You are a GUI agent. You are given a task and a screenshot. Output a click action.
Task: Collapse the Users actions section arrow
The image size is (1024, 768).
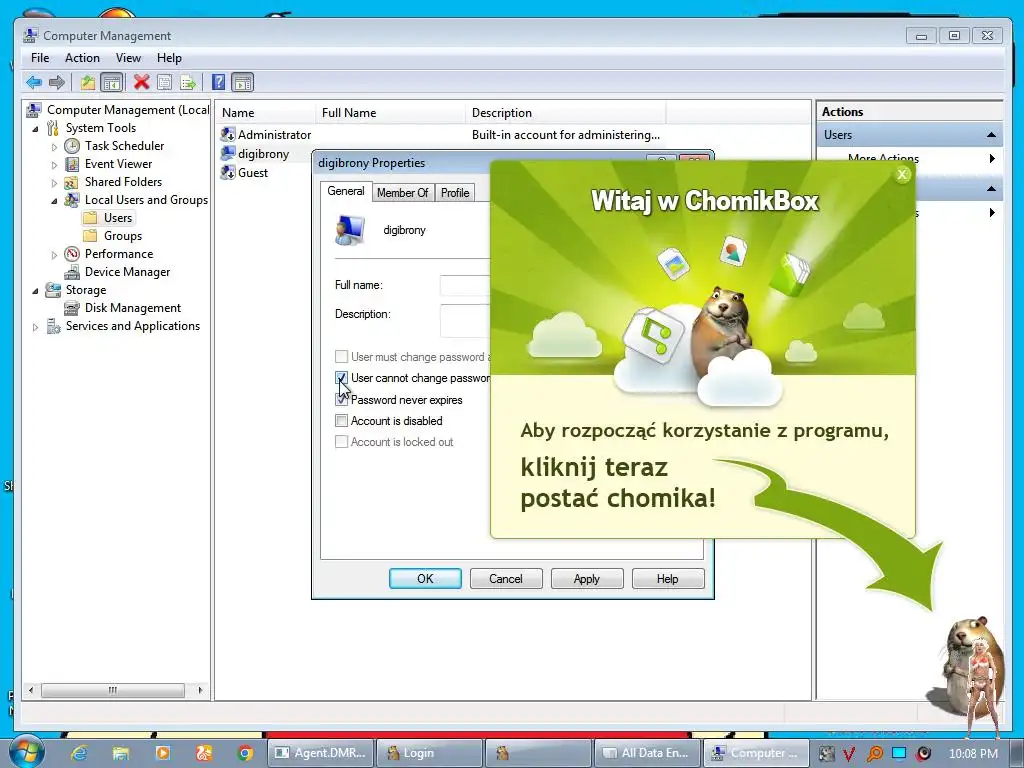click(991, 135)
